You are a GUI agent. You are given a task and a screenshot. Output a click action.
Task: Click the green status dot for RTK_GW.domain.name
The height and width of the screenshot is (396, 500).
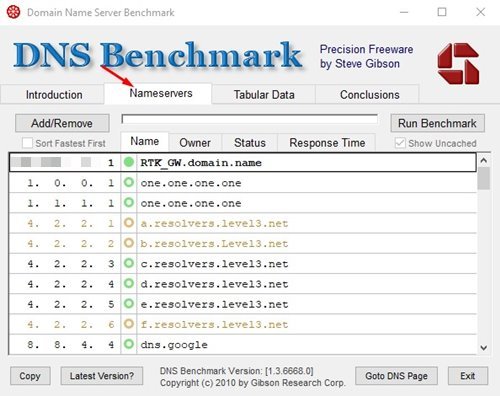click(129, 162)
